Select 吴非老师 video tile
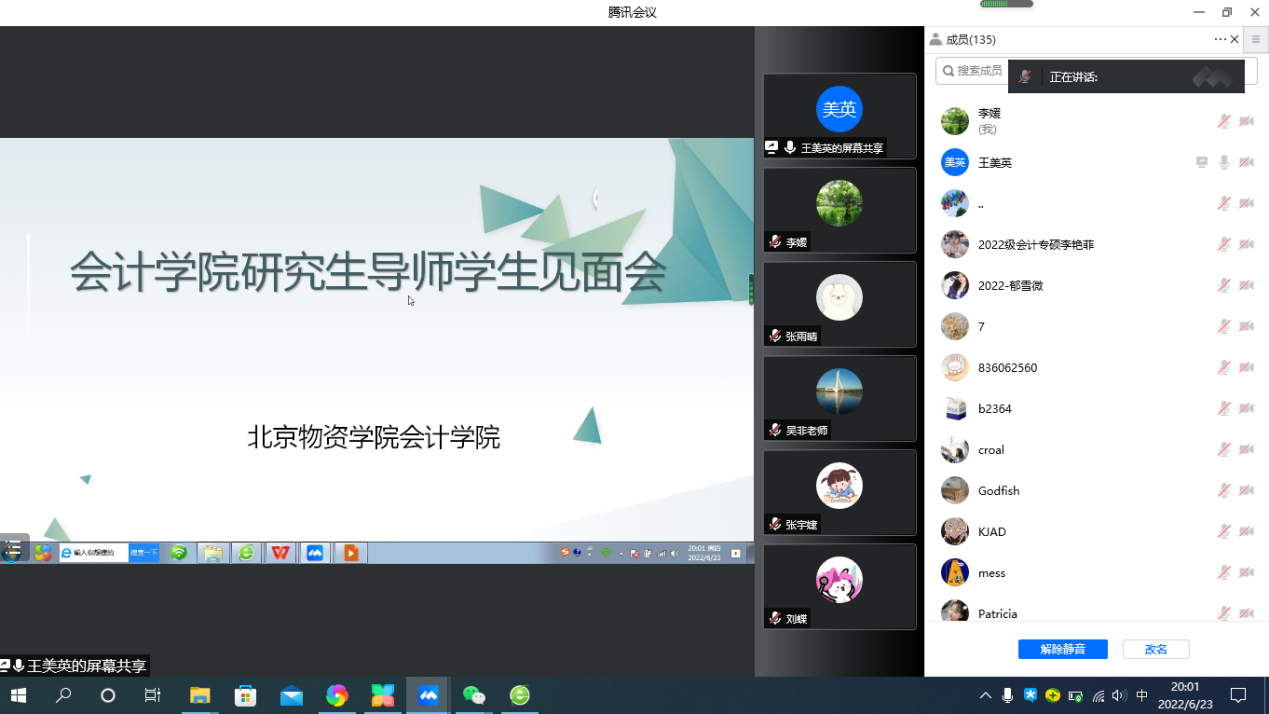Viewport: 1269px width, 714px height. point(839,398)
